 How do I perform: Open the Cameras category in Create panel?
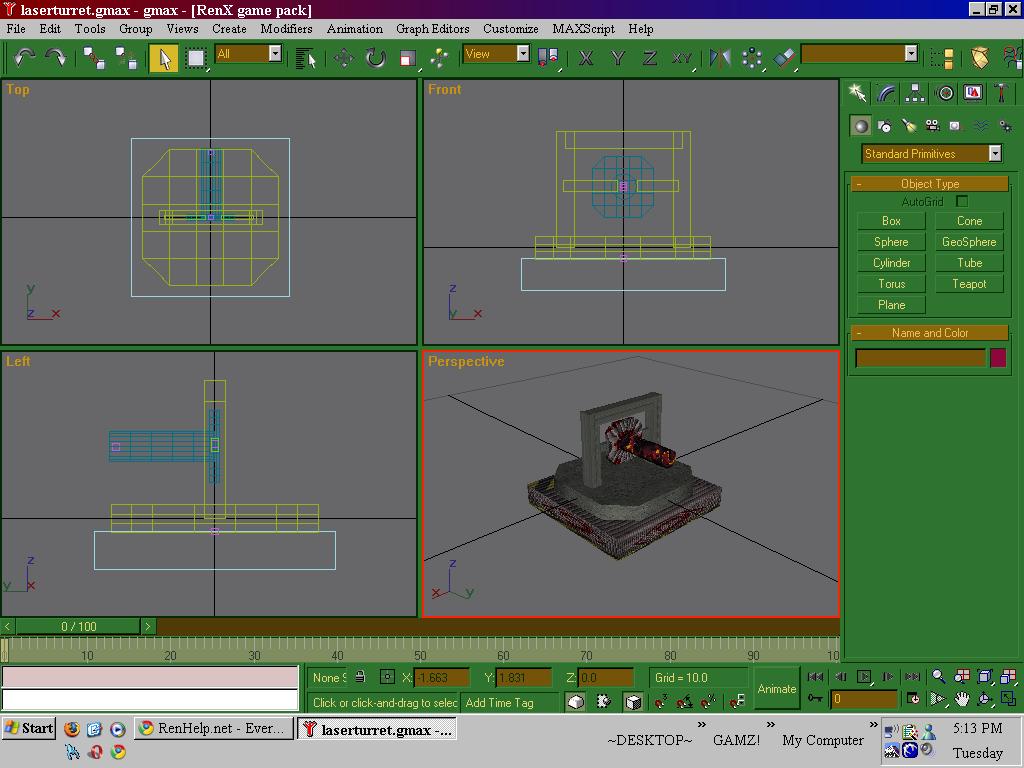[932, 126]
